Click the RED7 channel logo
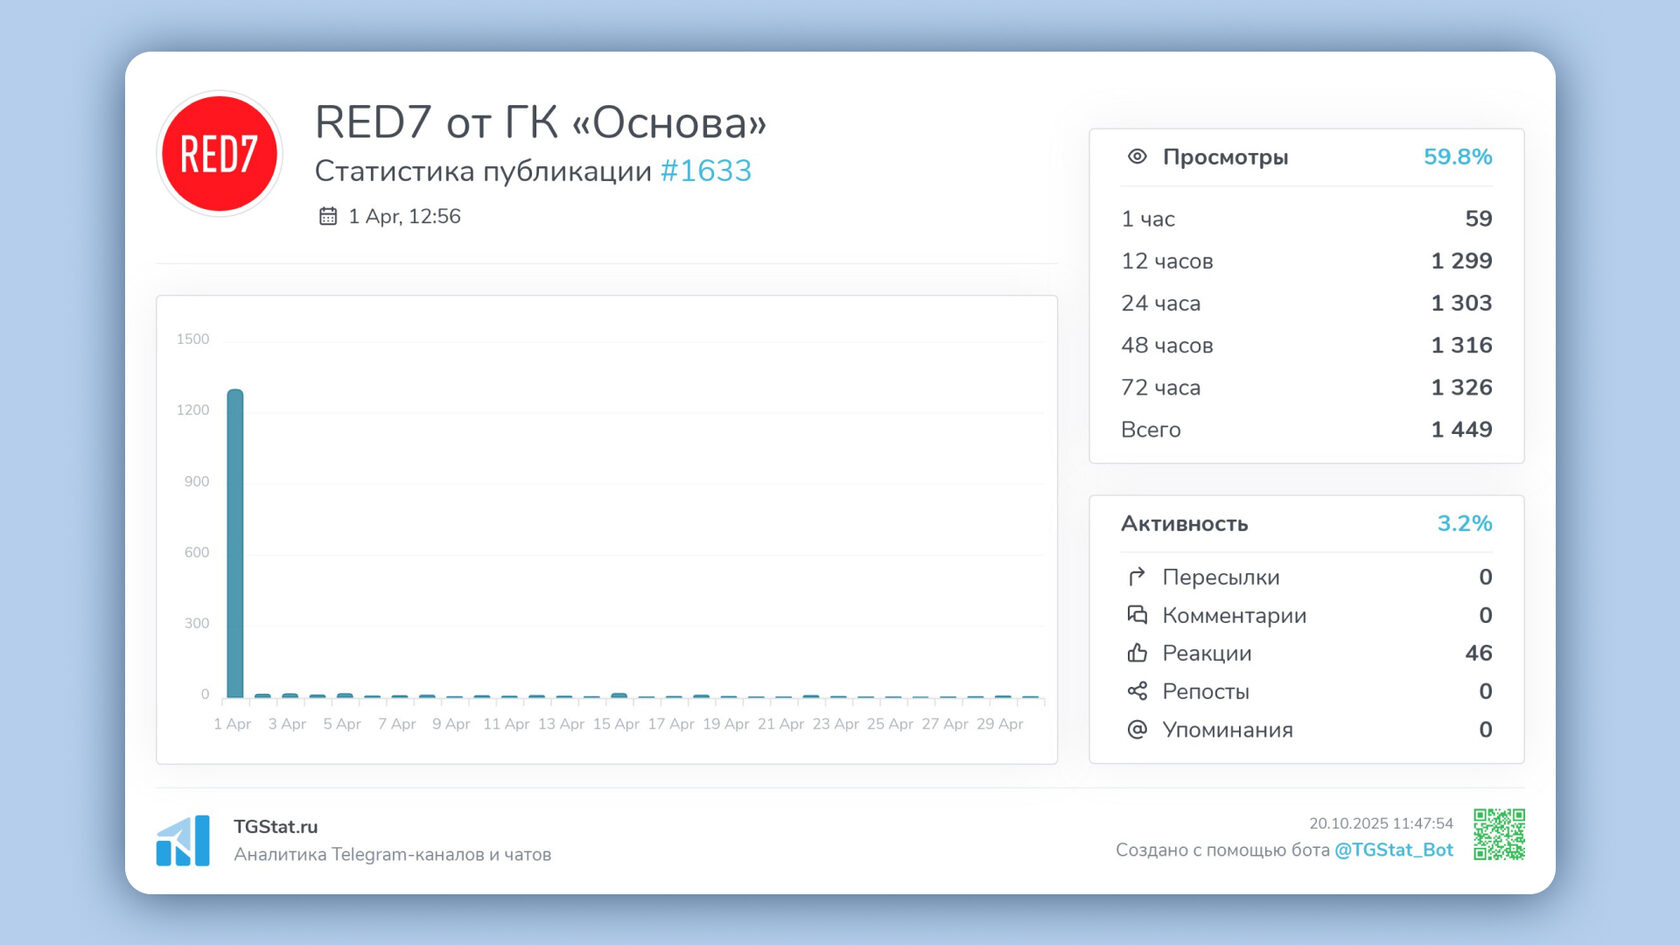 220,154
